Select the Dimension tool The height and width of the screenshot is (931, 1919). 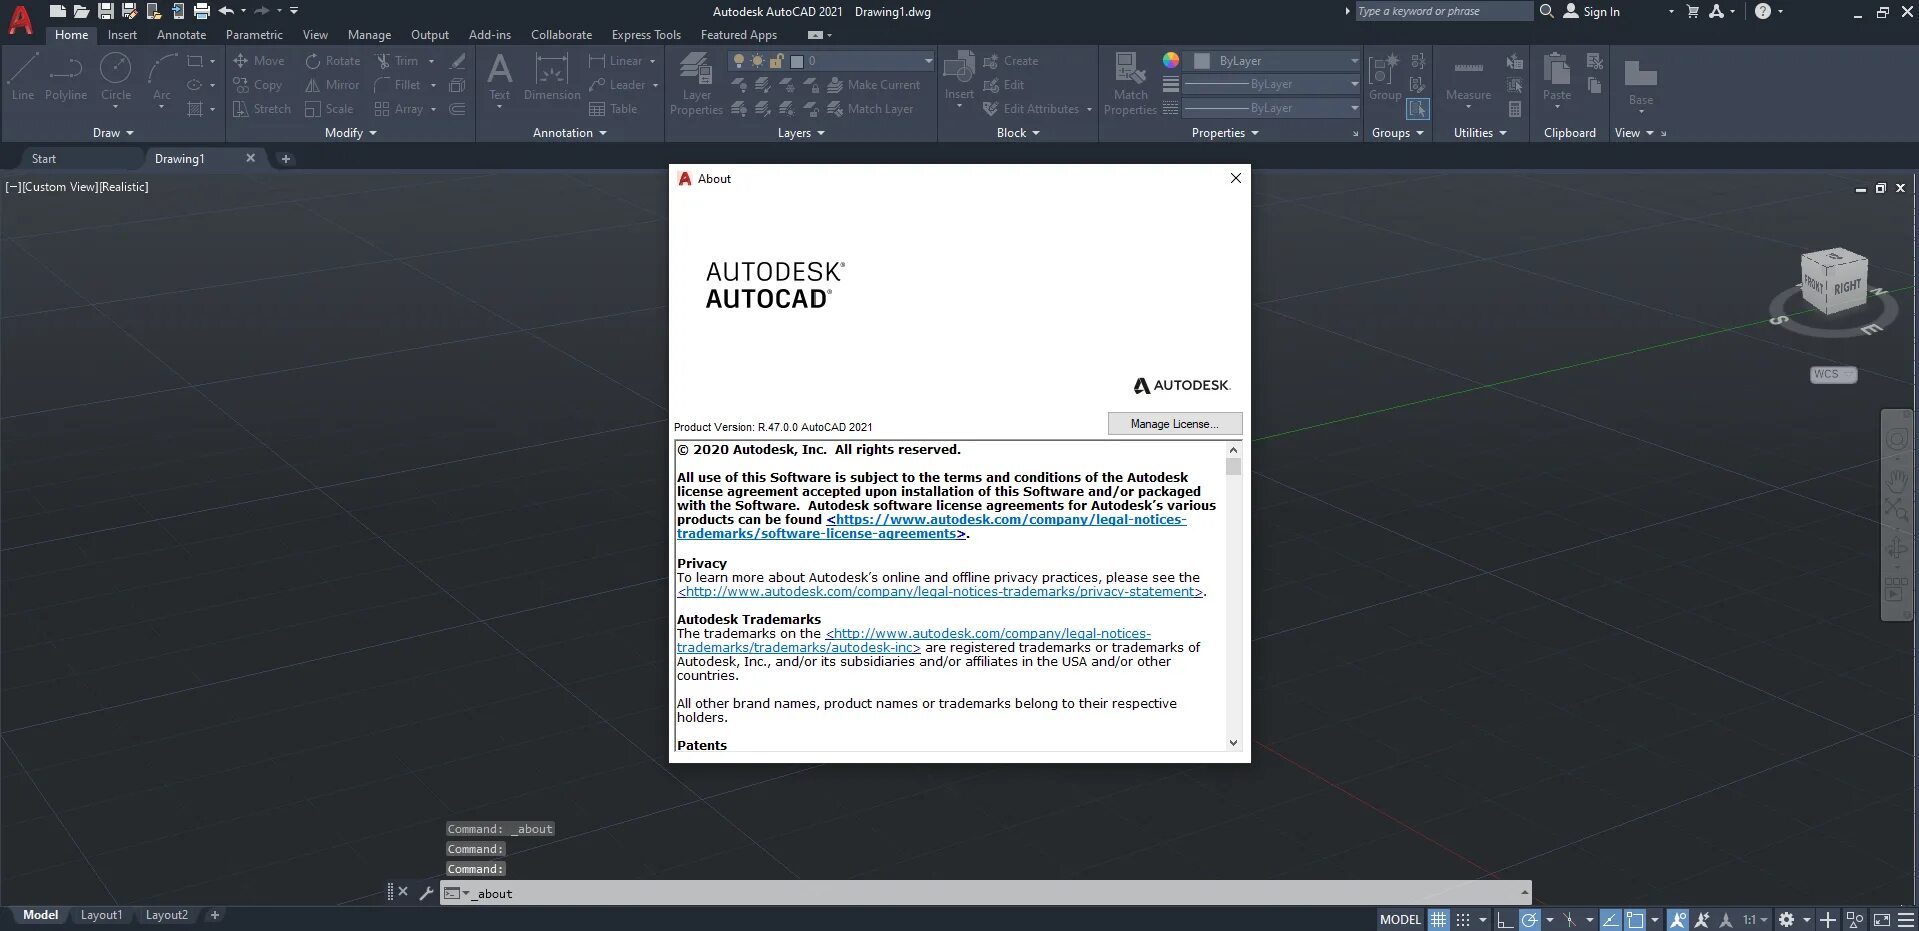(x=552, y=77)
